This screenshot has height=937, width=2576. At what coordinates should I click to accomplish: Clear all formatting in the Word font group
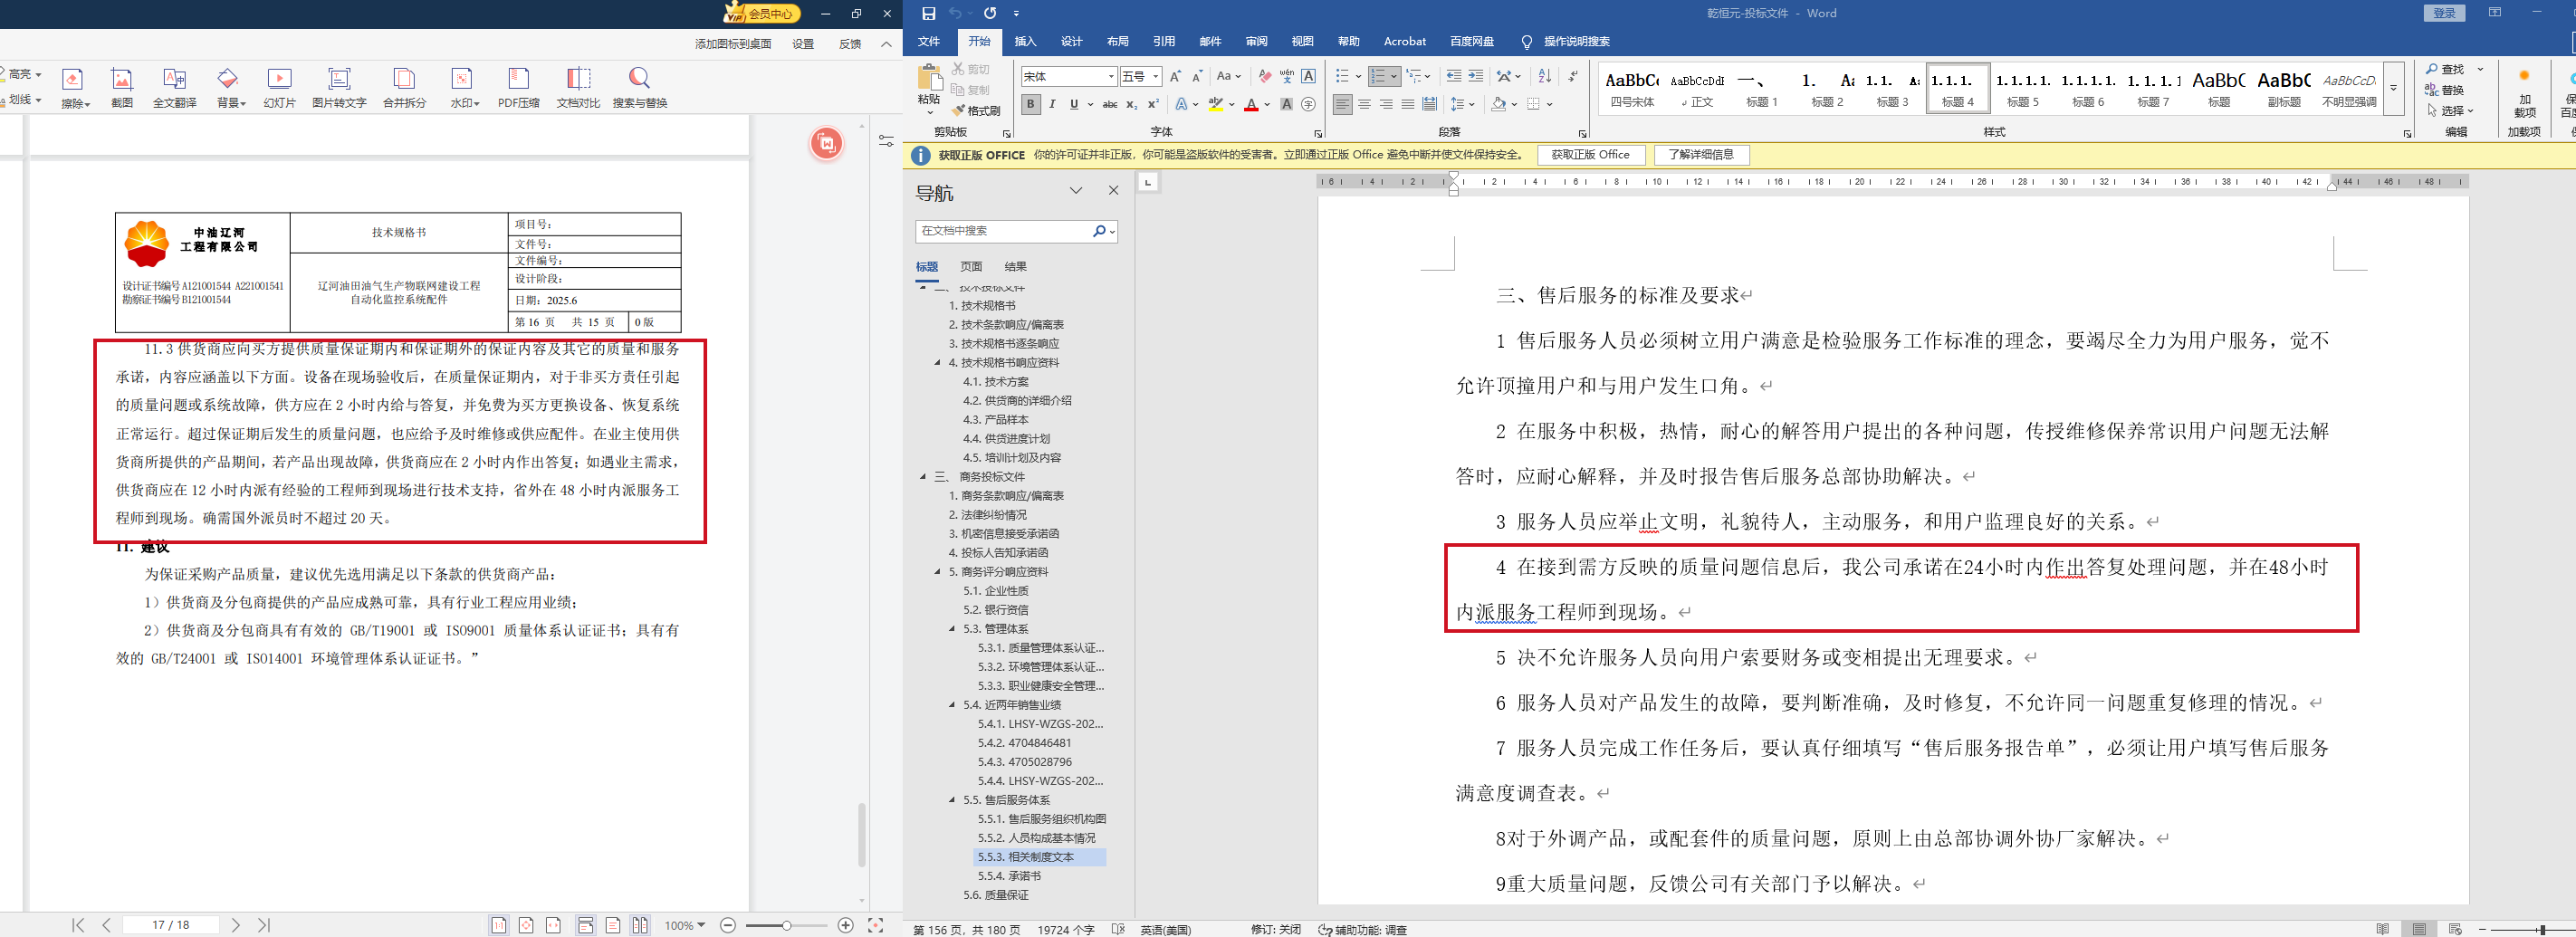click(1265, 76)
